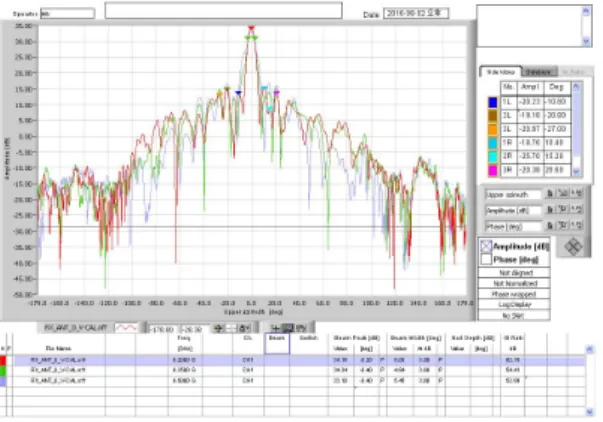Open format options for the Amplitude [dB] axis

[x=576, y=210]
